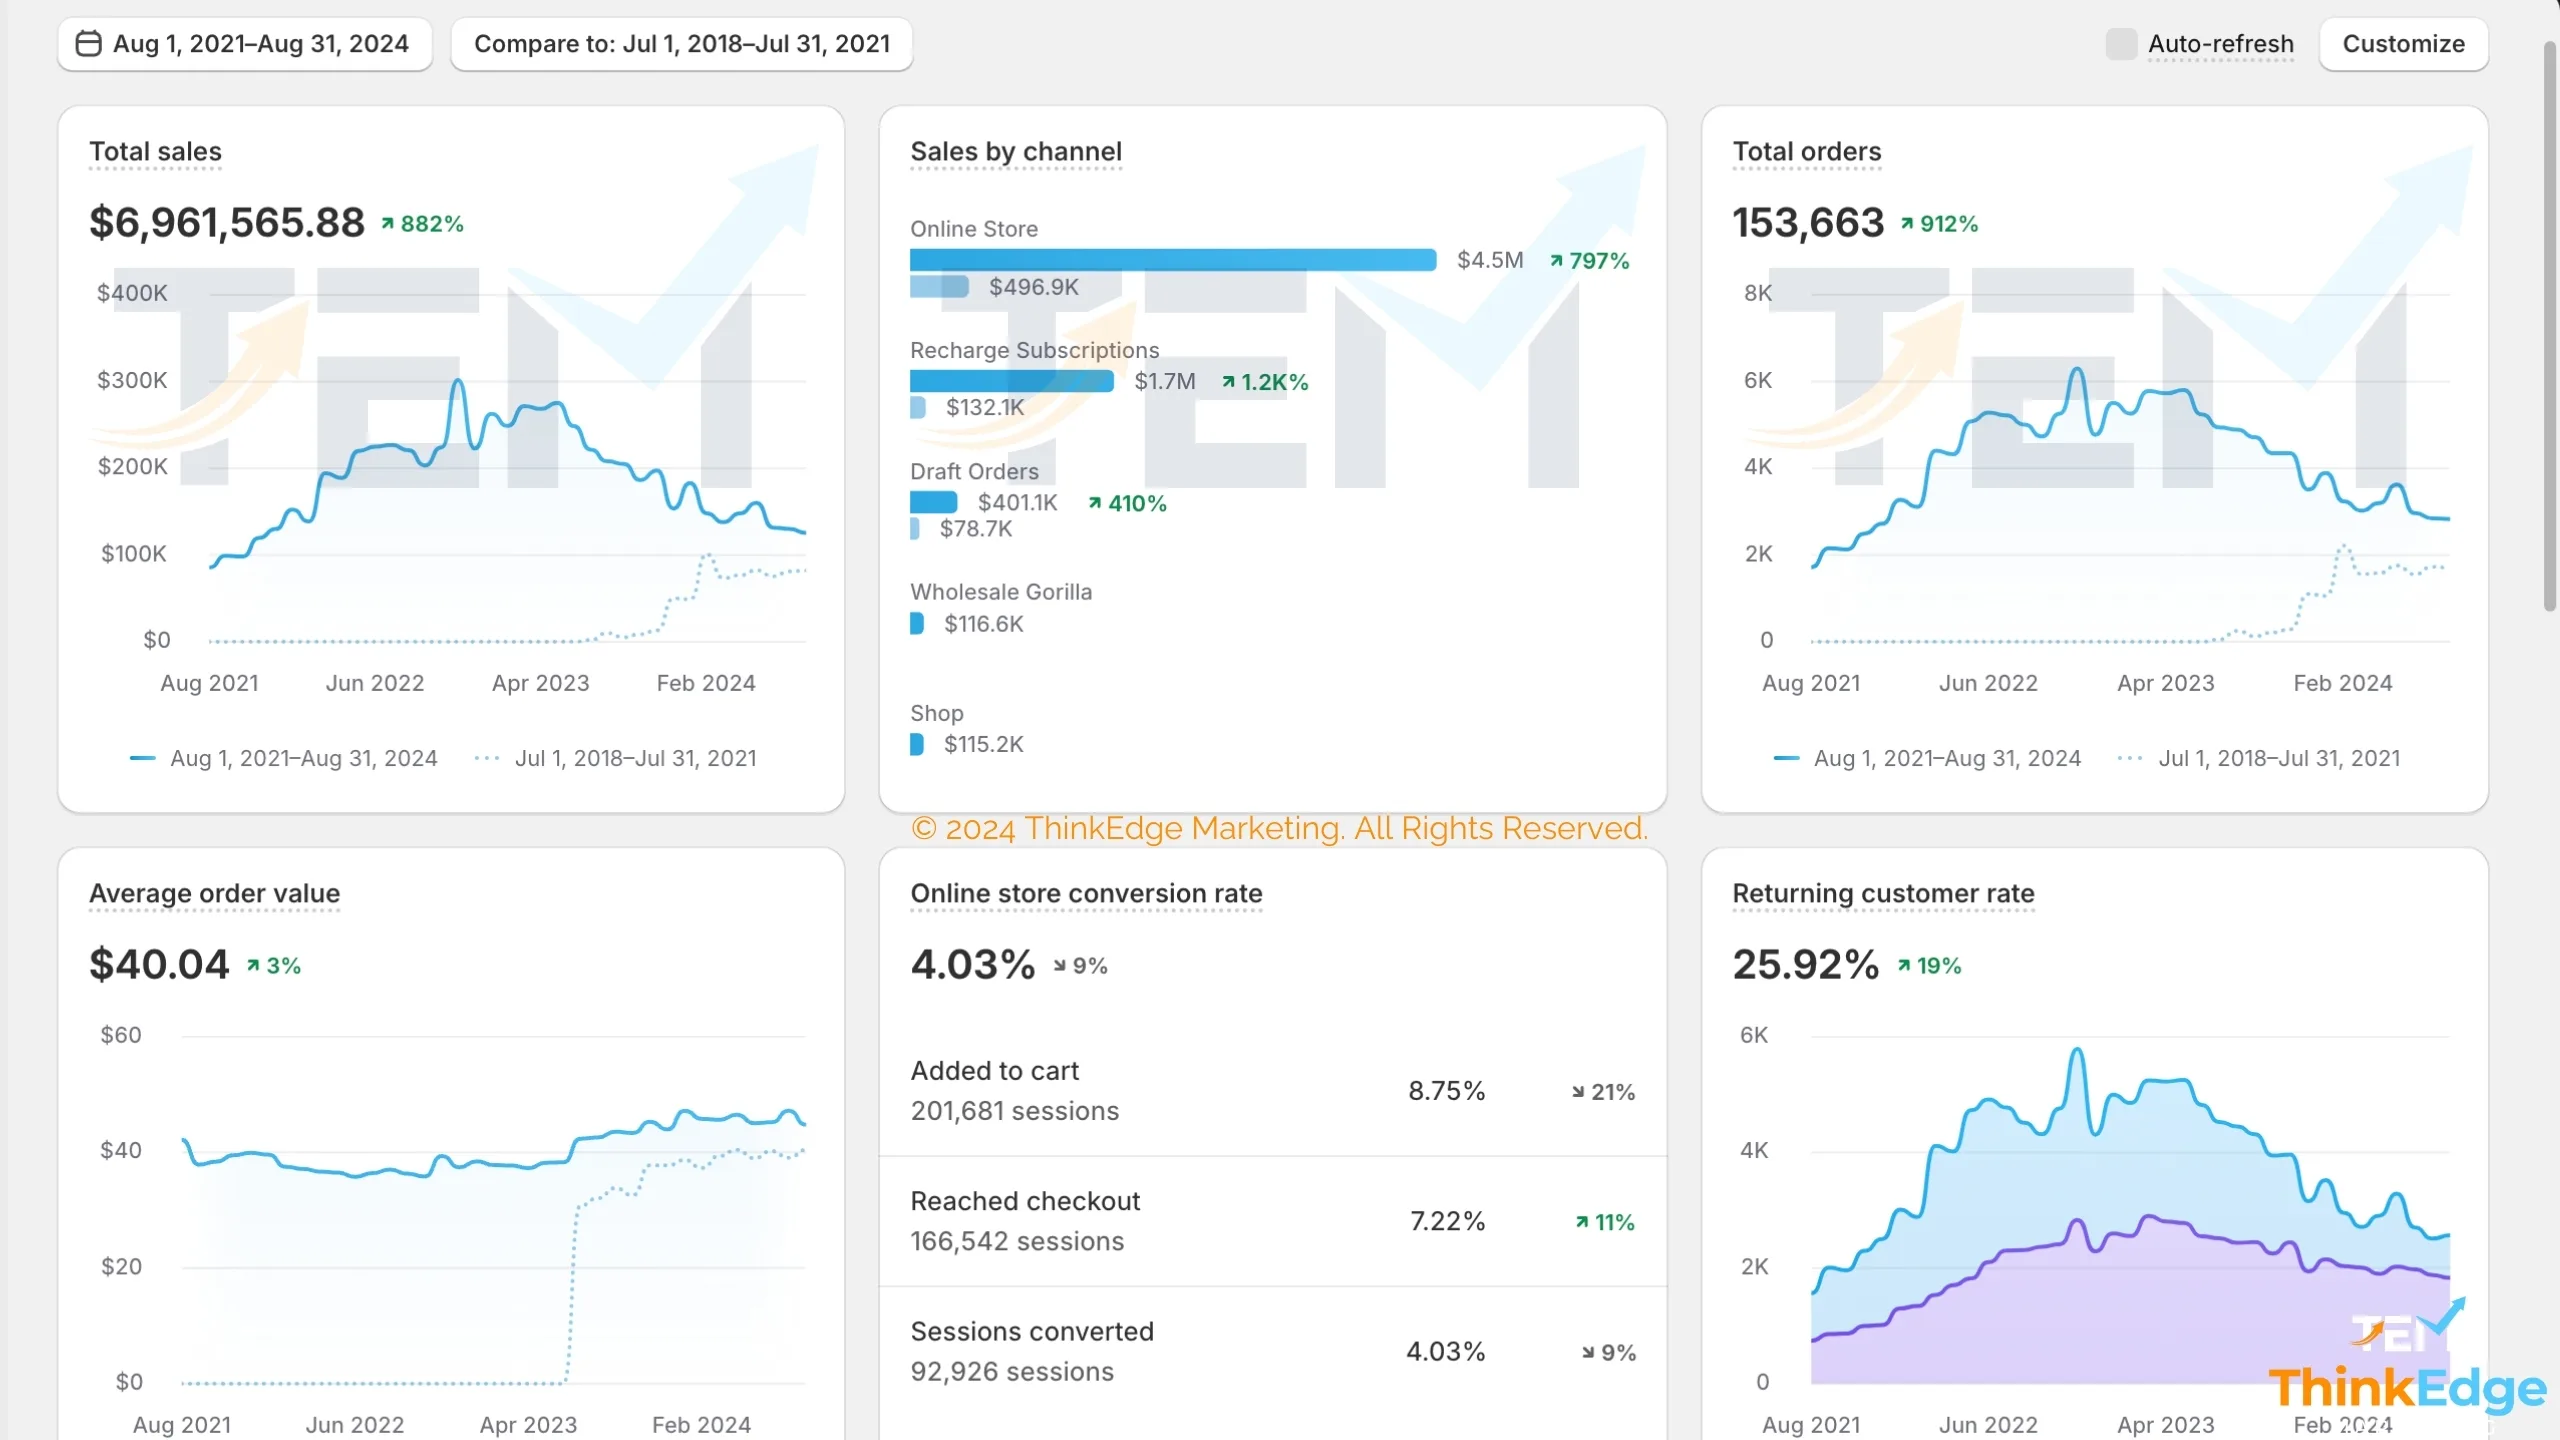Click the calendar icon next to the date range
Viewport: 2560px width, 1440px height.
tap(88, 43)
